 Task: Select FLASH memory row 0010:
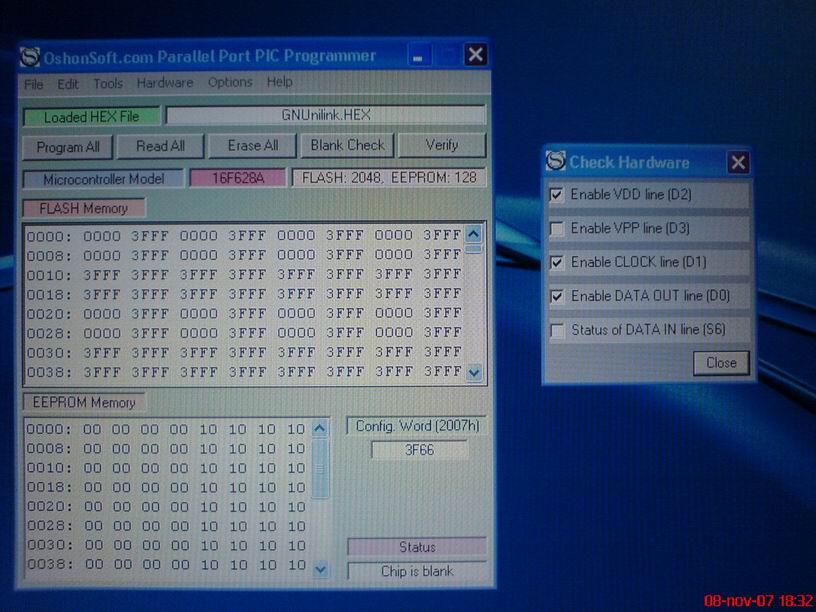[x=244, y=274]
